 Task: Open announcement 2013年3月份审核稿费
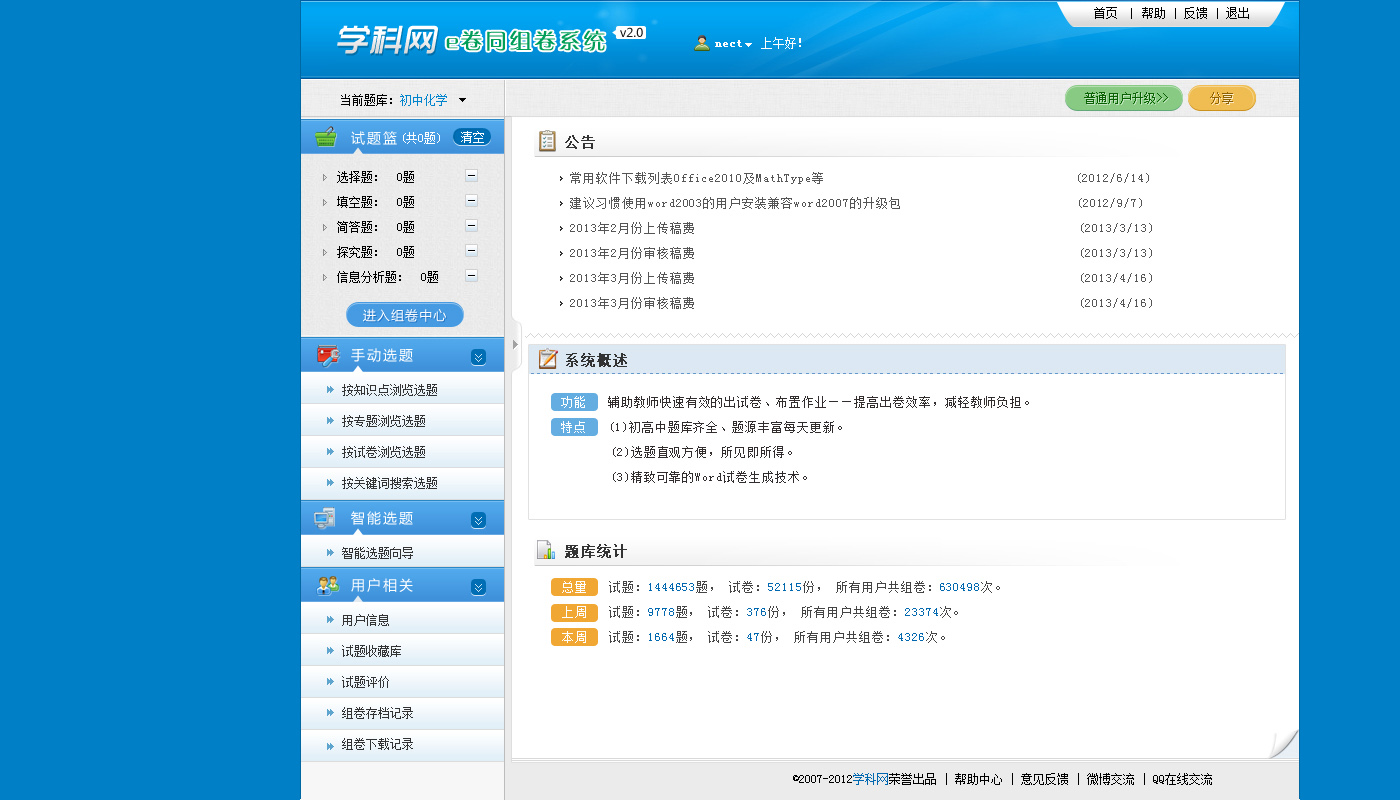click(x=632, y=303)
